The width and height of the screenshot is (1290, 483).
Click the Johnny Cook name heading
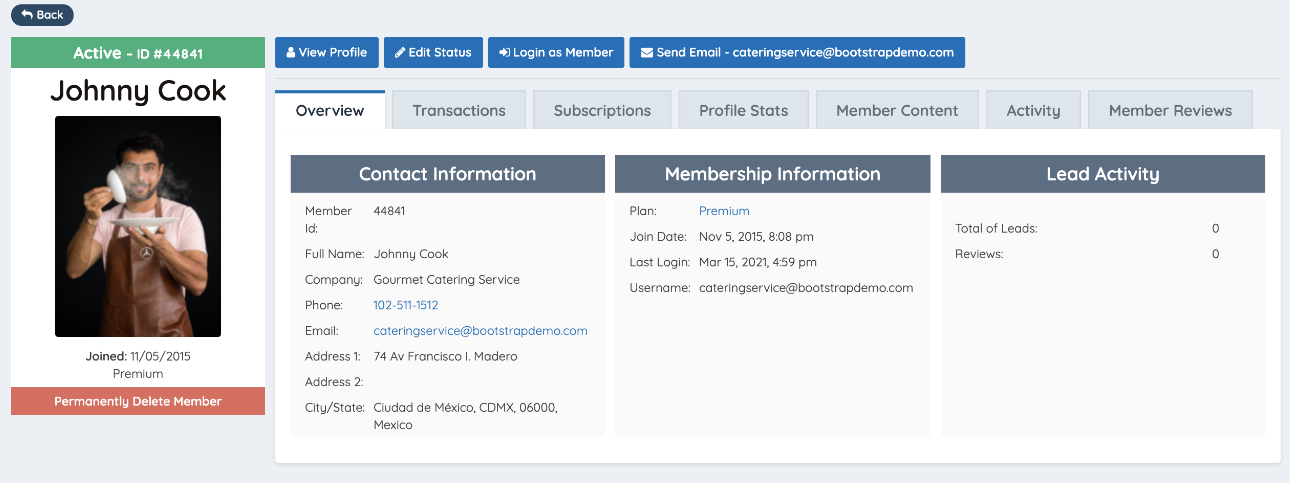(x=138, y=91)
